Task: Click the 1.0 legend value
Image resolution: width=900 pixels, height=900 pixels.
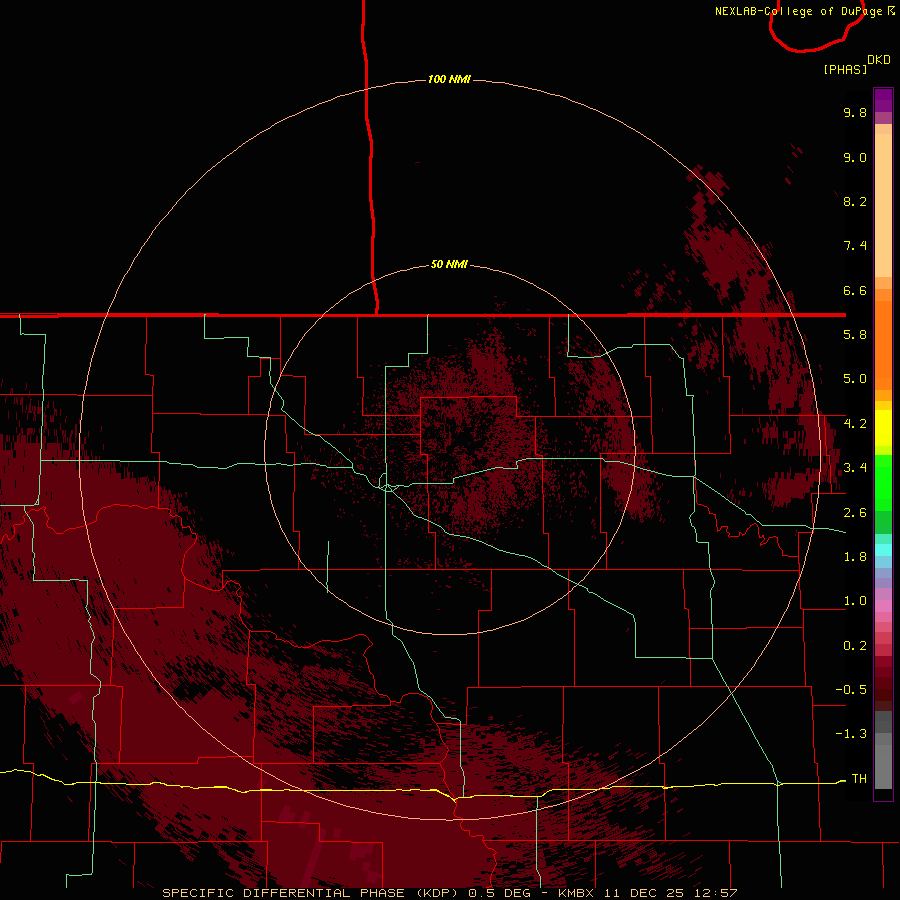Action: (x=855, y=601)
